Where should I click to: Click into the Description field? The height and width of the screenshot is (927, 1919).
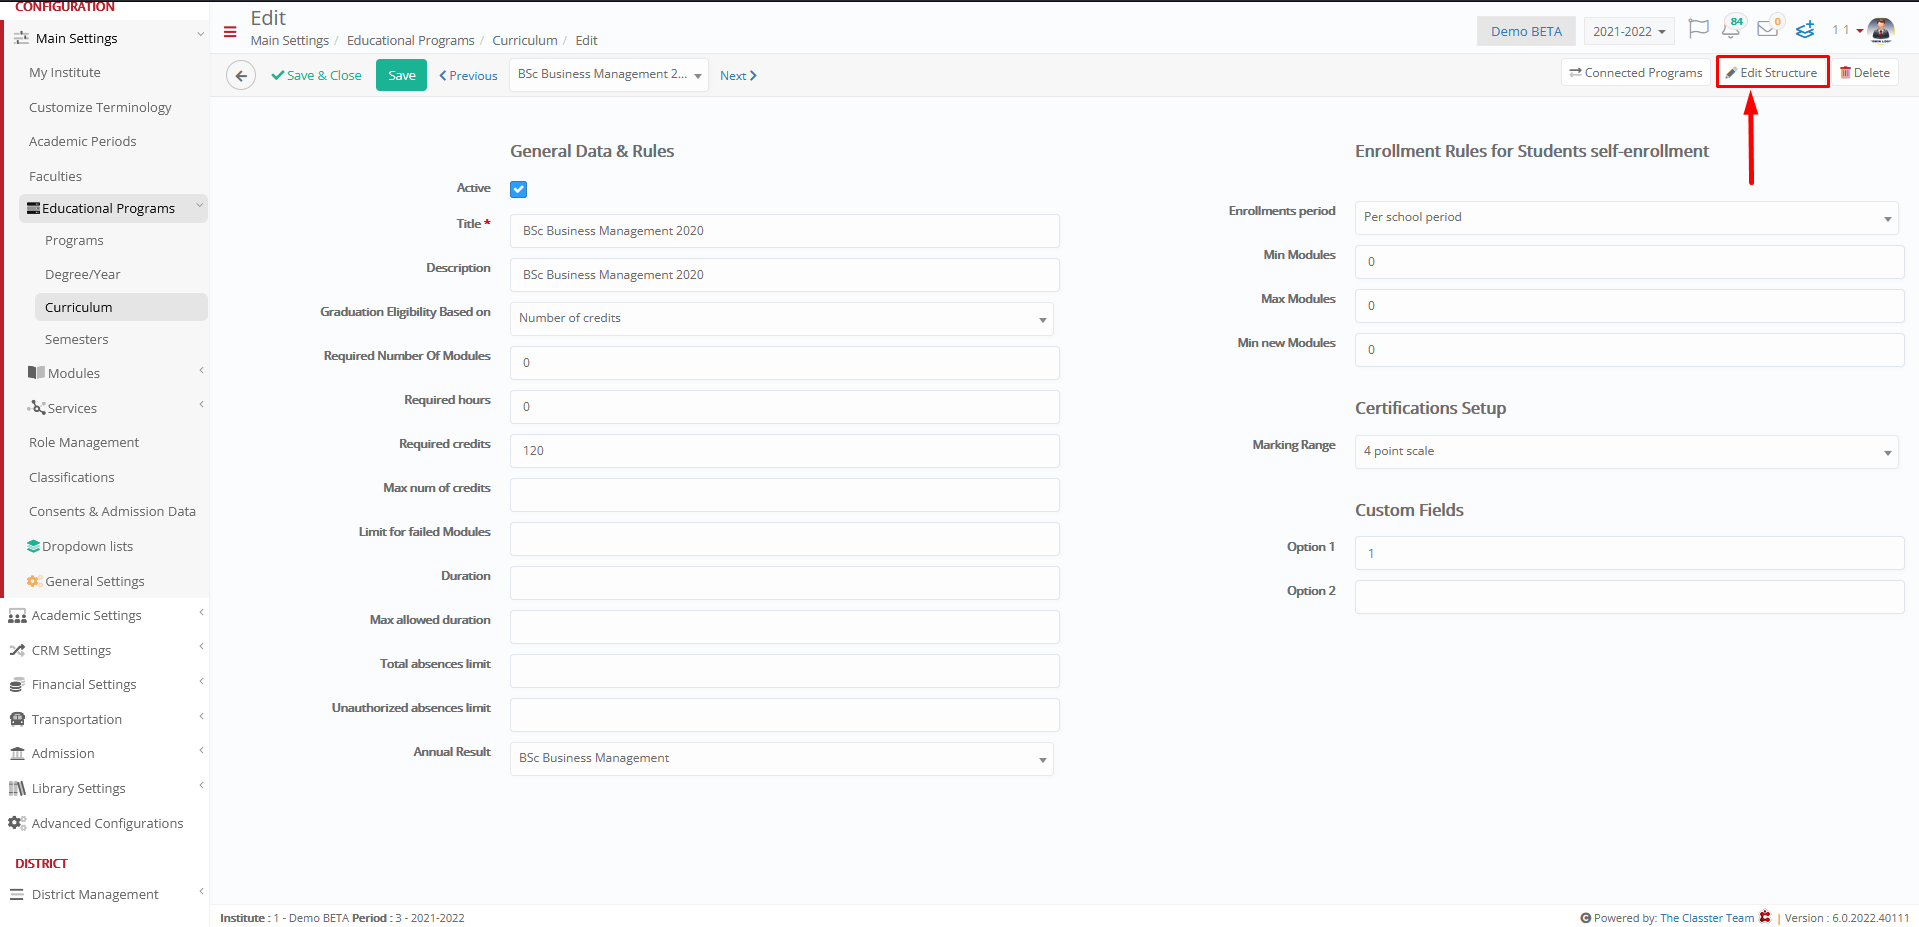point(784,275)
